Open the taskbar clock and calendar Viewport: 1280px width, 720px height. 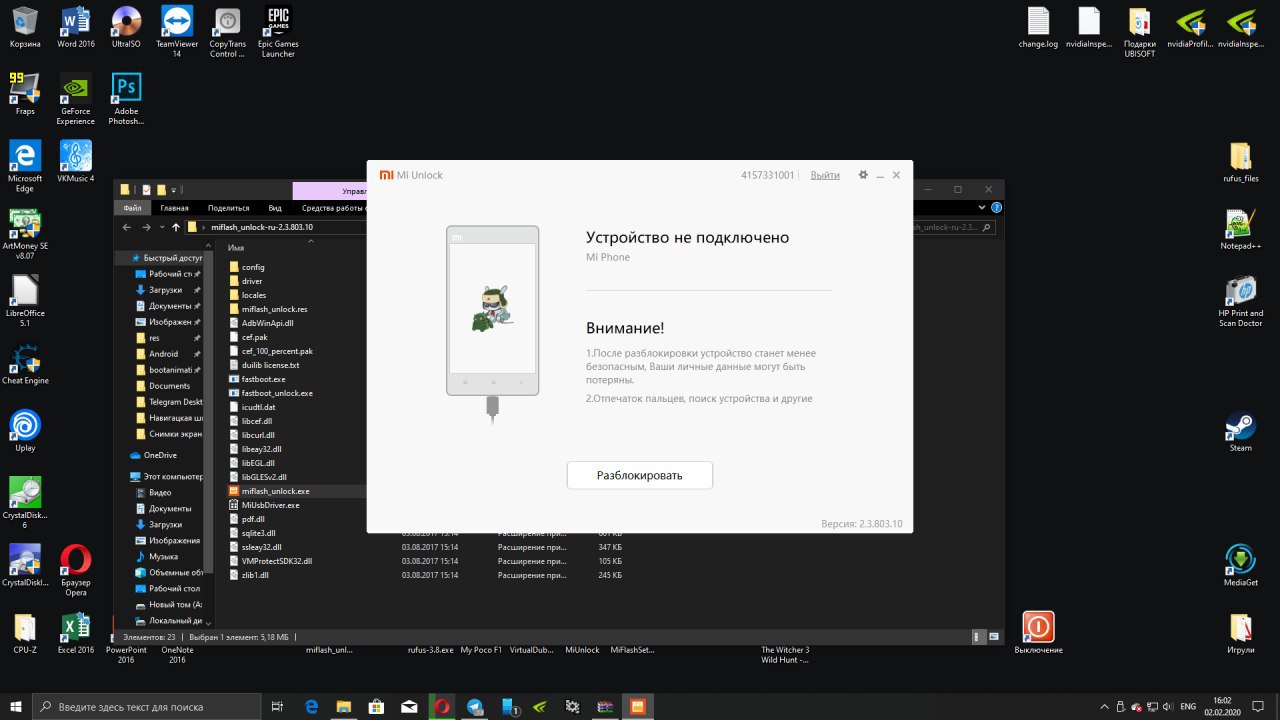point(1223,706)
